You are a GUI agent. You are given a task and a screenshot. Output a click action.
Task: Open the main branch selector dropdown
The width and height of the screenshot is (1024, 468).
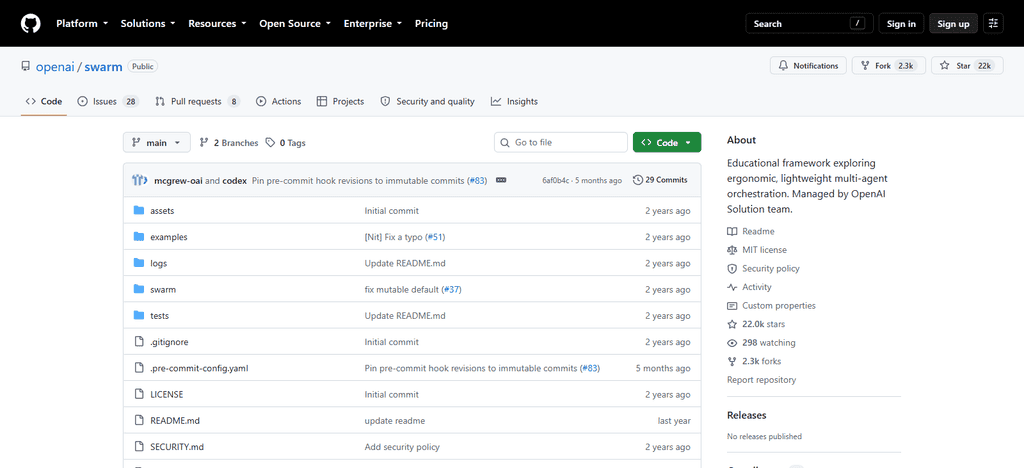pos(157,142)
